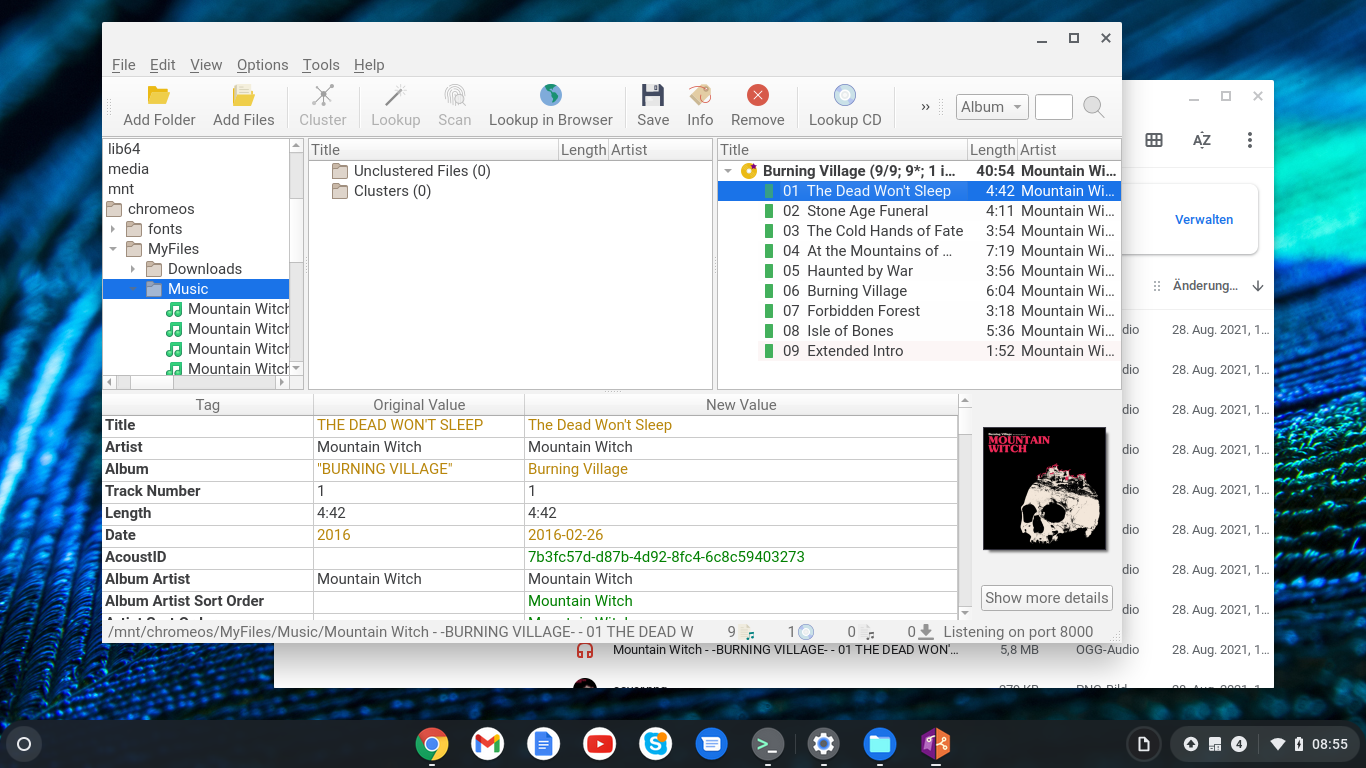Click the clock in system tray
This screenshot has width=1366, height=768.
coord(1330,744)
